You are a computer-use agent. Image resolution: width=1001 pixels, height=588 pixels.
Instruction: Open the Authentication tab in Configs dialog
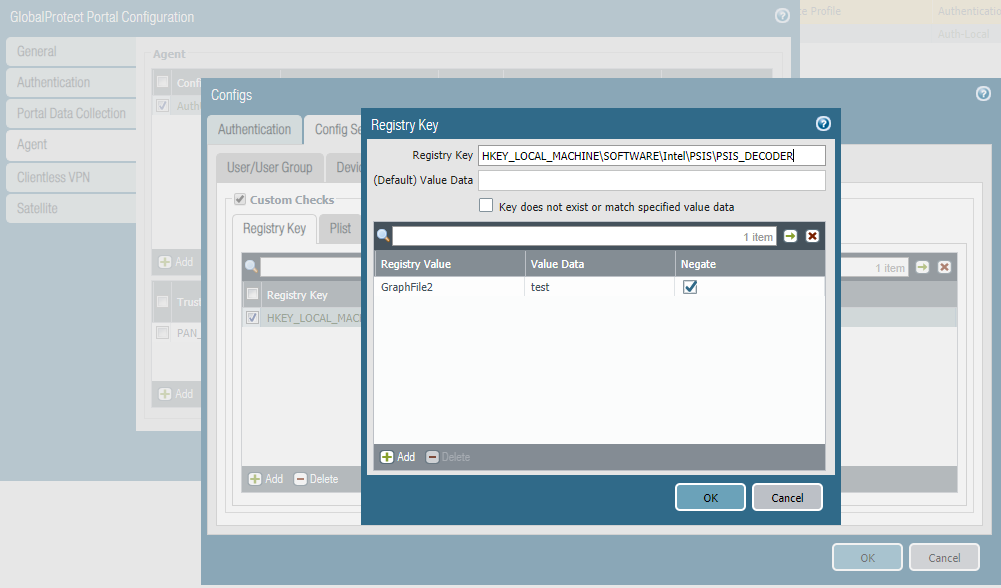253,129
